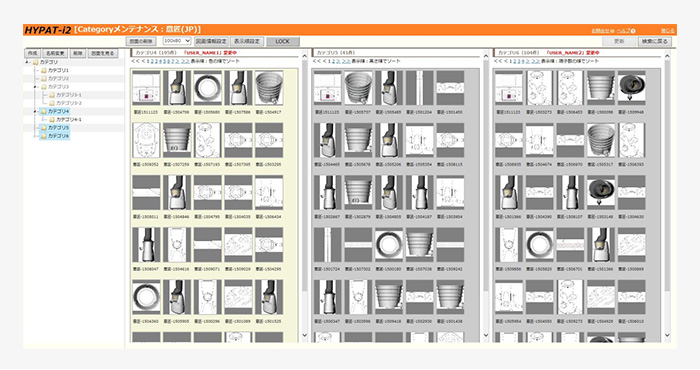The width and height of the screenshot is (700, 370).
Task: Select thumbnail 意匠1511123 in カテゴリ4 pane
Action: 146,88
